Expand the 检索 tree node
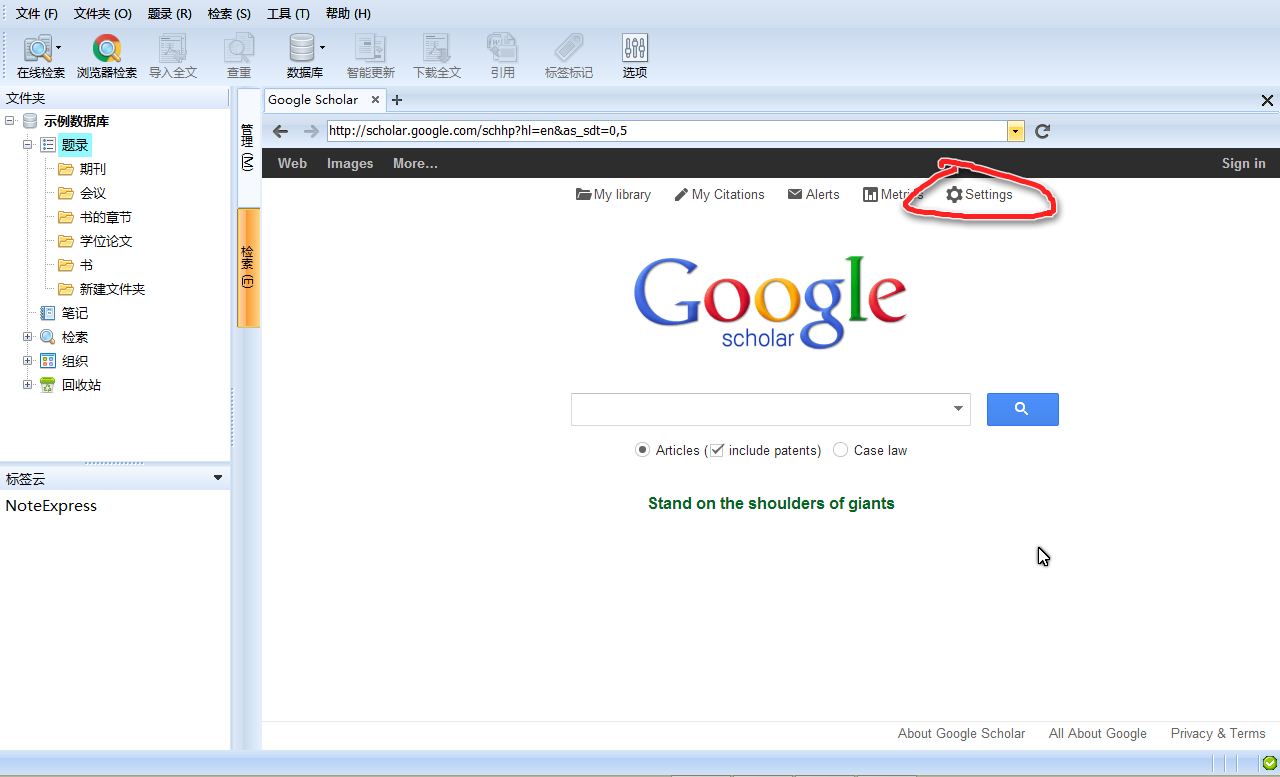The image size is (1280, 777). point(28,337)
